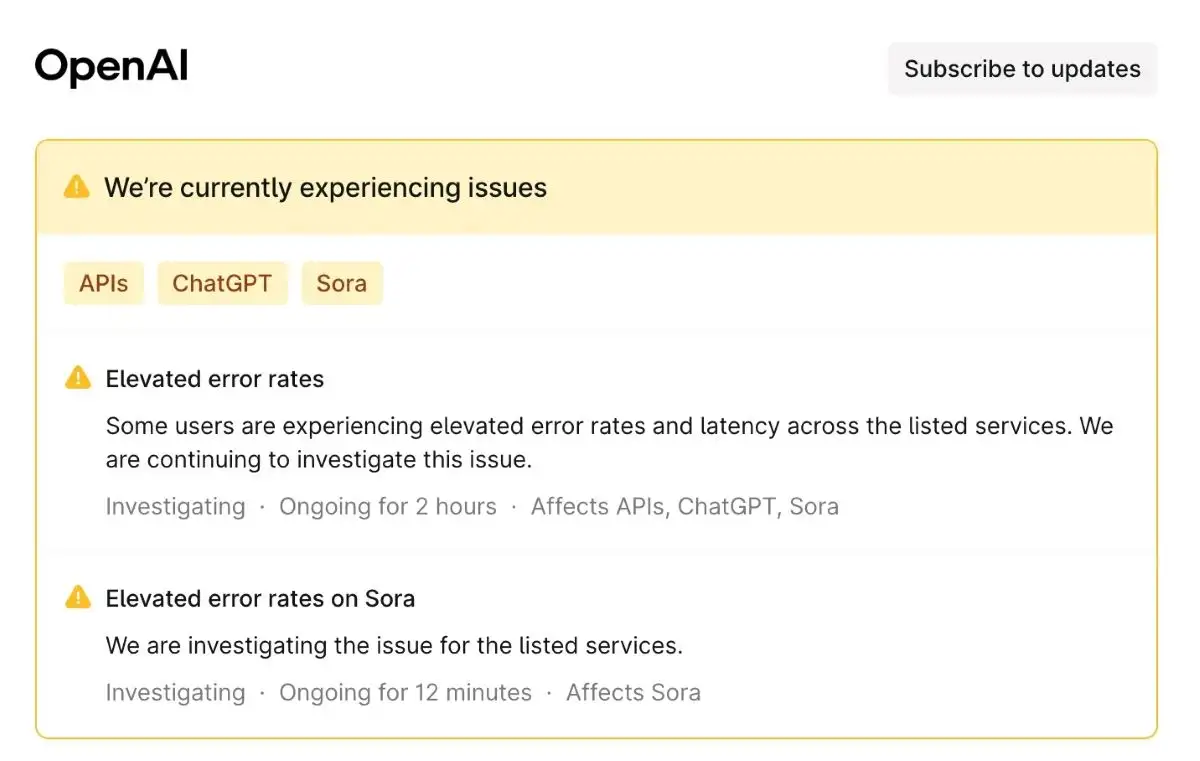The image size is (1200, 761).
Task: Click the warning icon beside the Sora incident
Action: coord(77,598)
